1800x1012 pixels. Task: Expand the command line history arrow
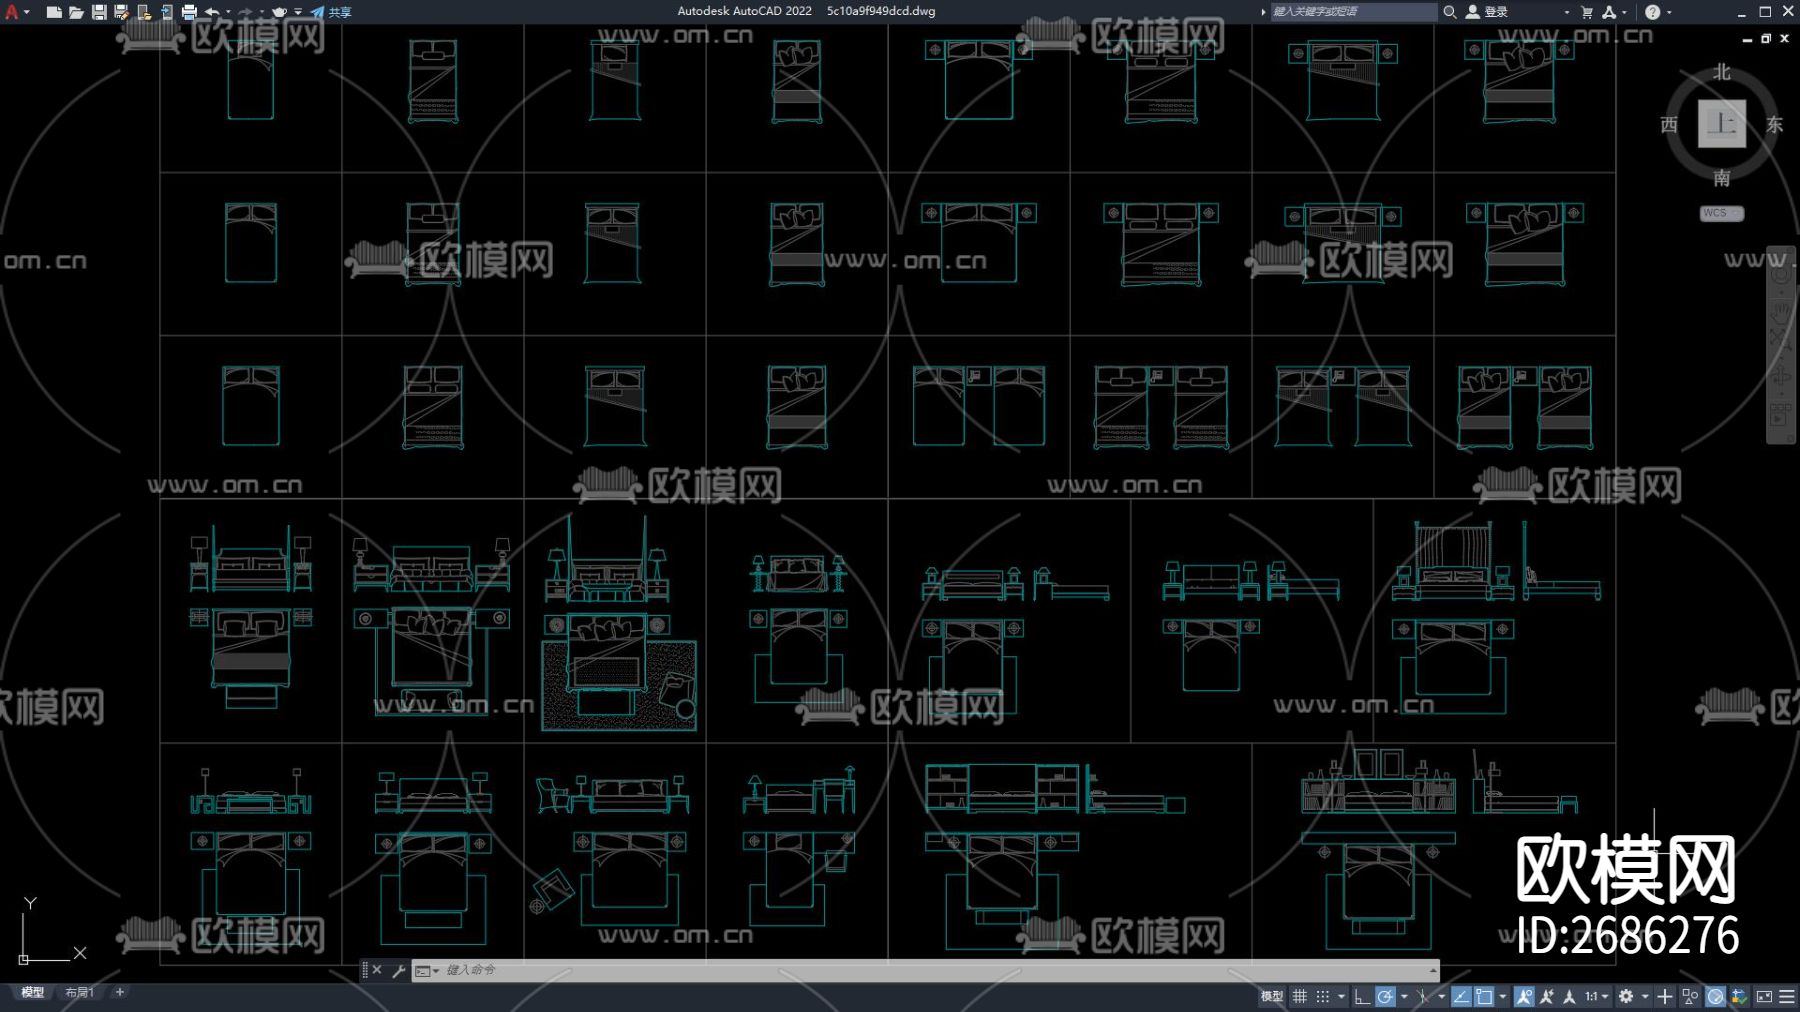click(1433, 970)
